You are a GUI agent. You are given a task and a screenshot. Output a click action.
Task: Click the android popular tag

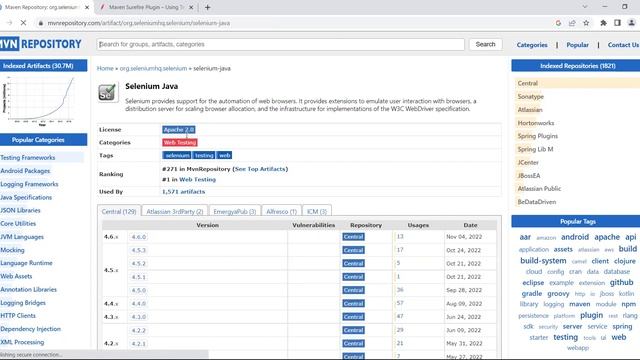[x=575, y=237]
